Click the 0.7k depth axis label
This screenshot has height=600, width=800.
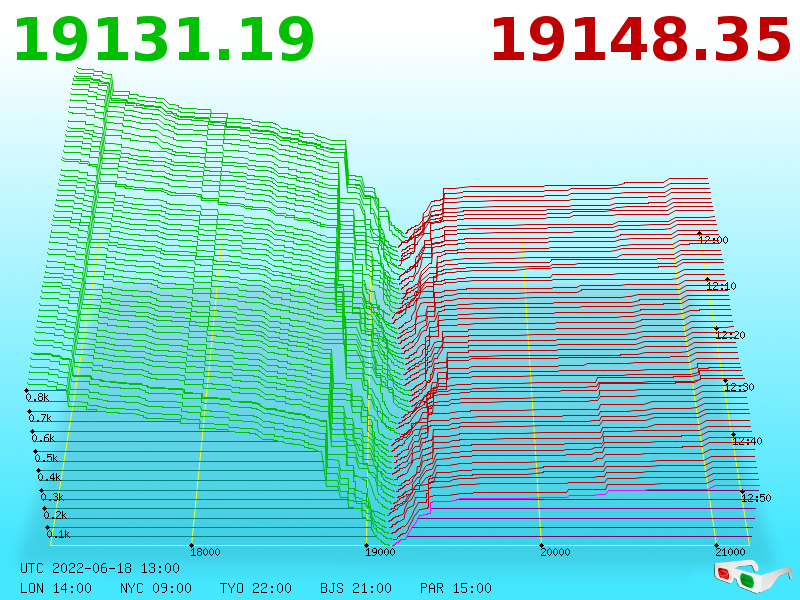40,418
